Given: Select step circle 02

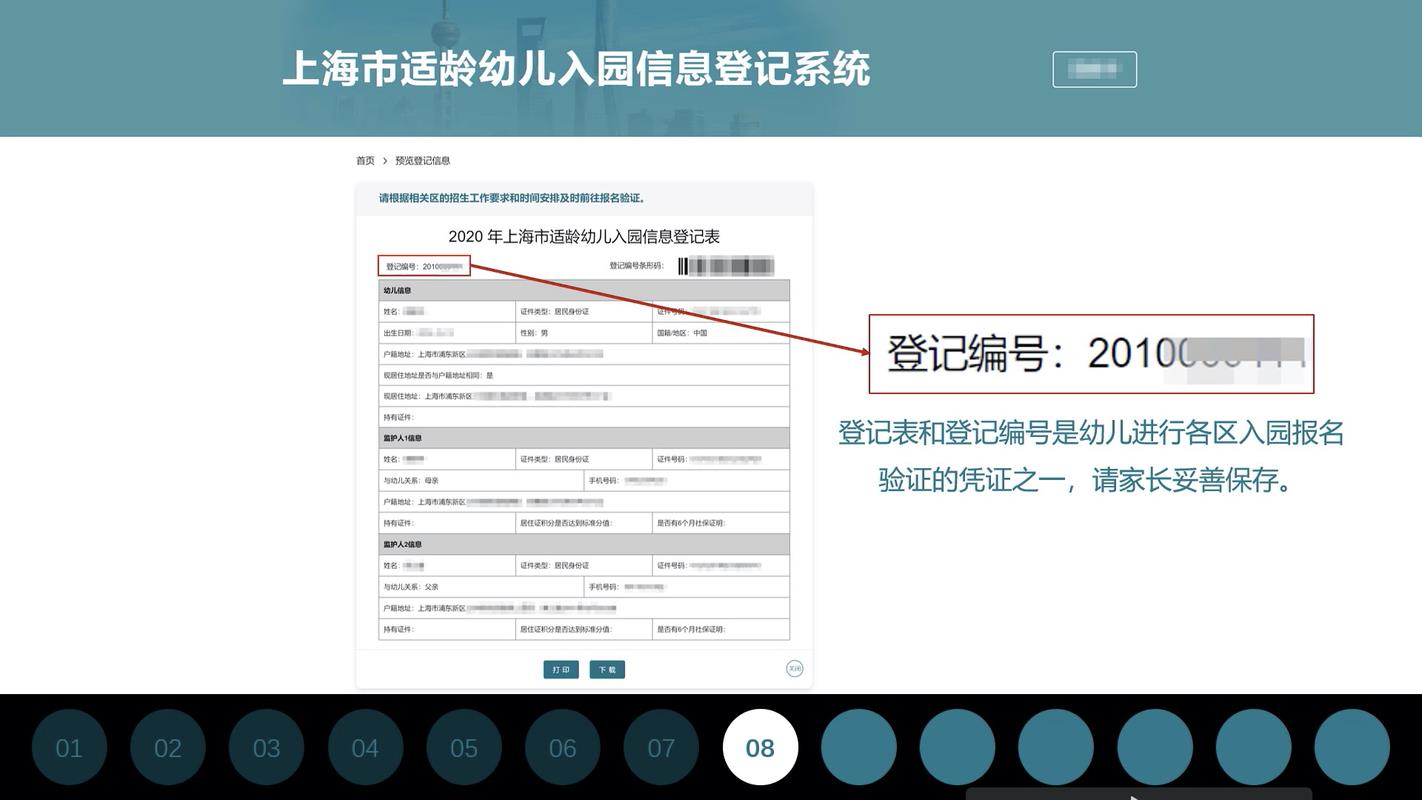Looking at the screenshot, I should (167, 746).
